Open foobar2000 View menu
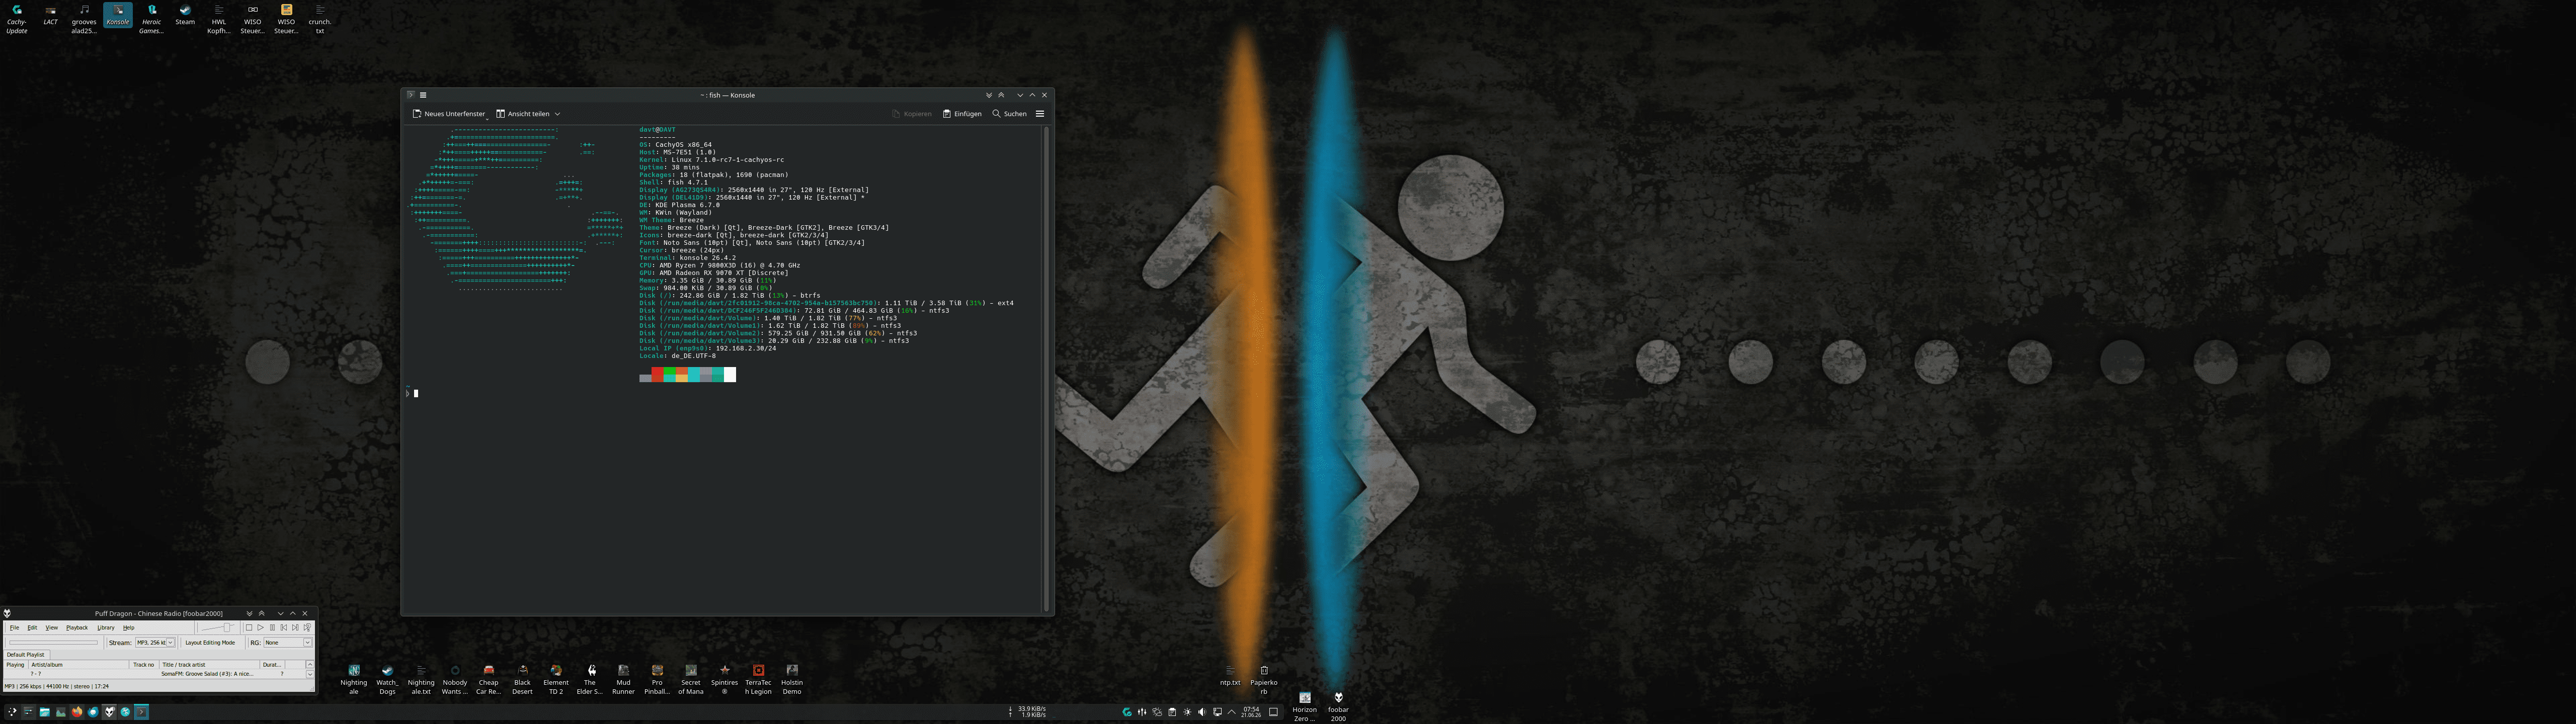The height and width of the screenshot is (724, 2576). [x=51, y=628]
